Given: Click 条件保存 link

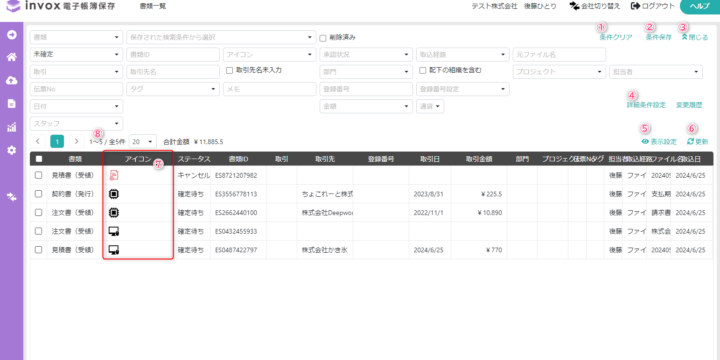Looking at the screenshot, I should tap(658, 38).
